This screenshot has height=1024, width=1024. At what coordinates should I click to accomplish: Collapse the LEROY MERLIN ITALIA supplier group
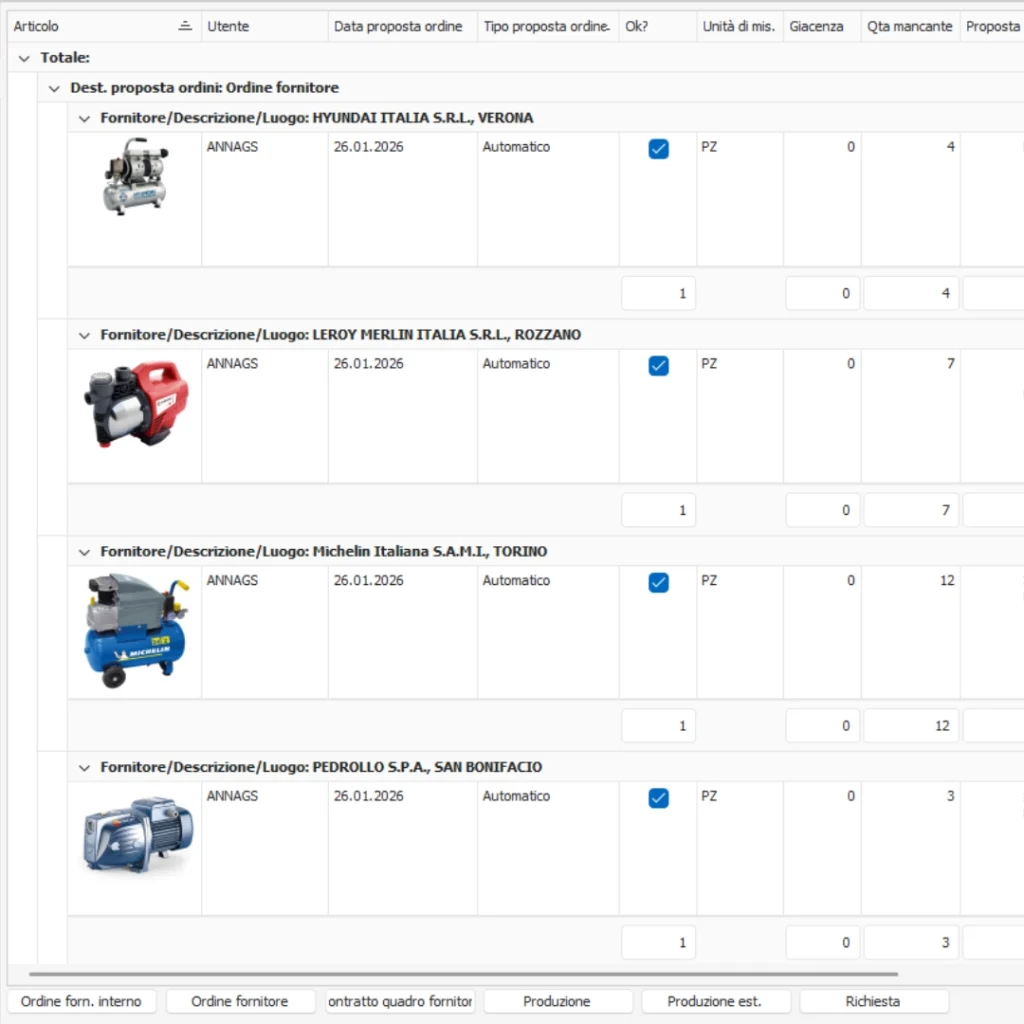(x=84, y=334)
